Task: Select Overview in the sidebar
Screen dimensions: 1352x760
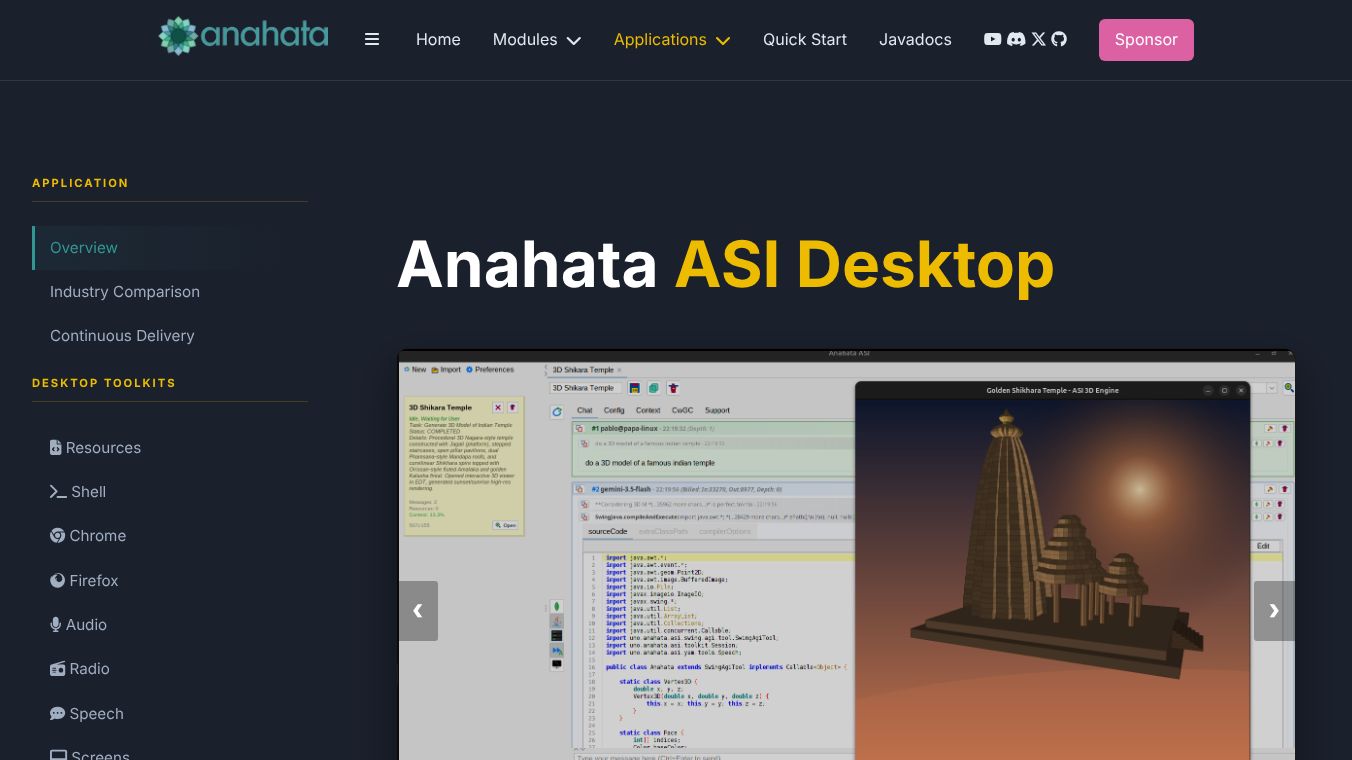Action: [x=170, y=248]
